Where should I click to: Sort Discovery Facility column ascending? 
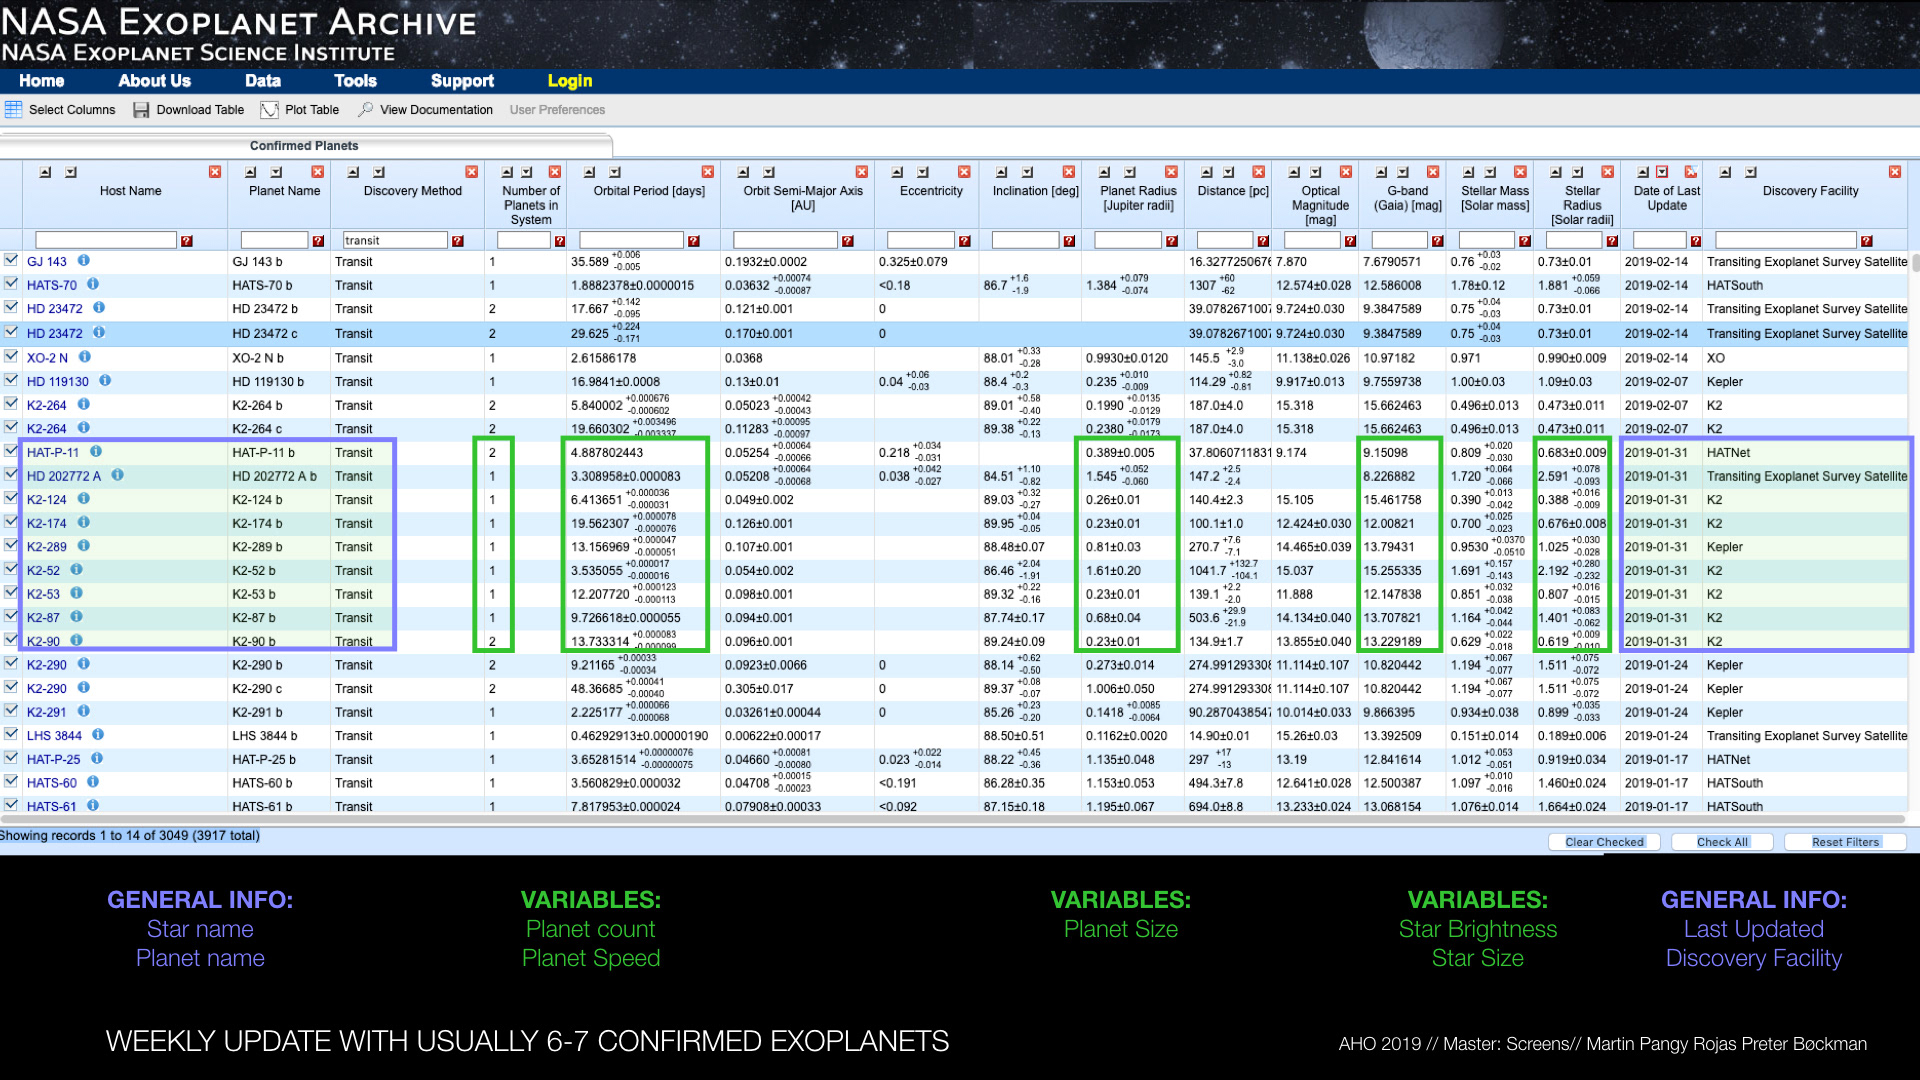[x=1725, y=172]
